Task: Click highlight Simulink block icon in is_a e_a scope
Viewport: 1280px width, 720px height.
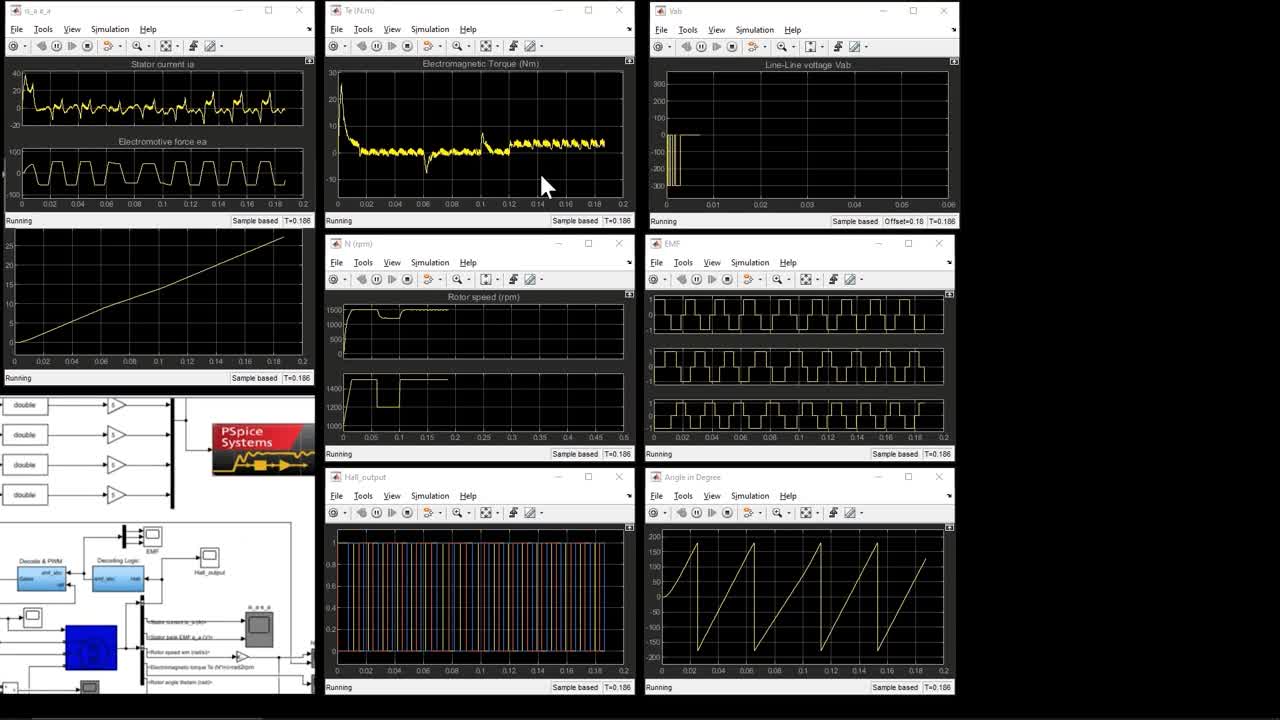Action: [x=107, y=46]
